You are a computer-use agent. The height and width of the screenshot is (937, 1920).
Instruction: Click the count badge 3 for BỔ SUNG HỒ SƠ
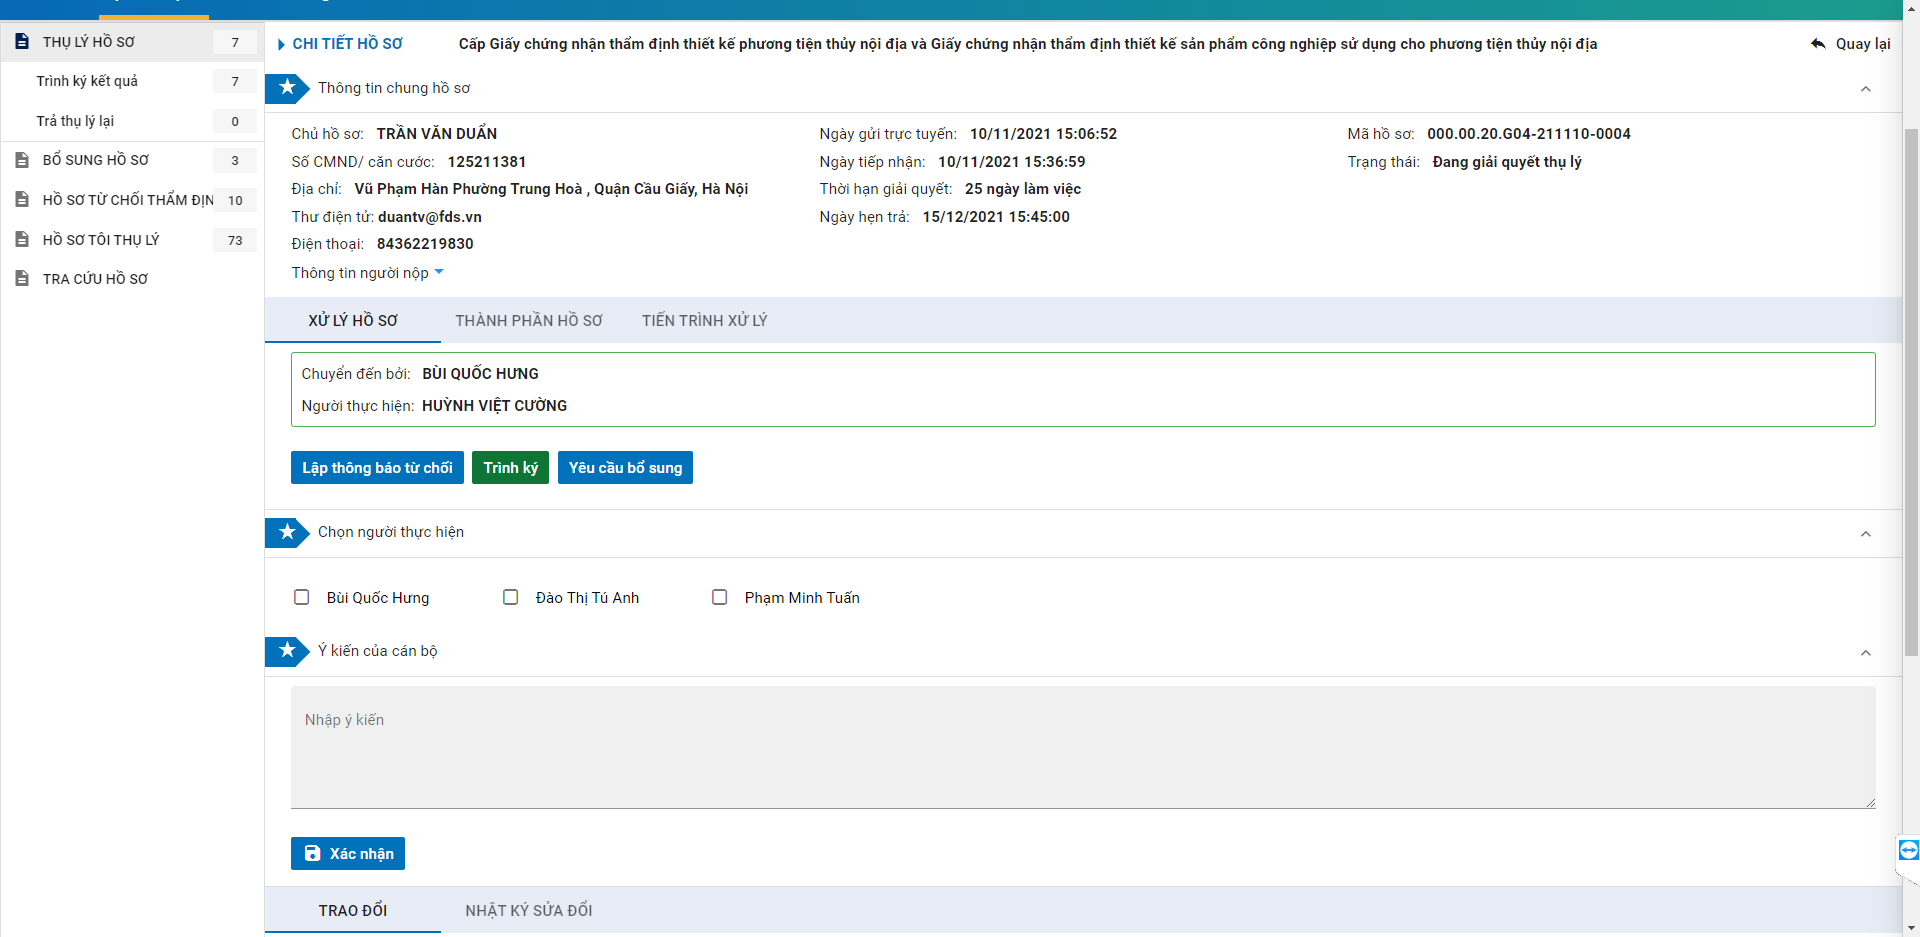235,160
